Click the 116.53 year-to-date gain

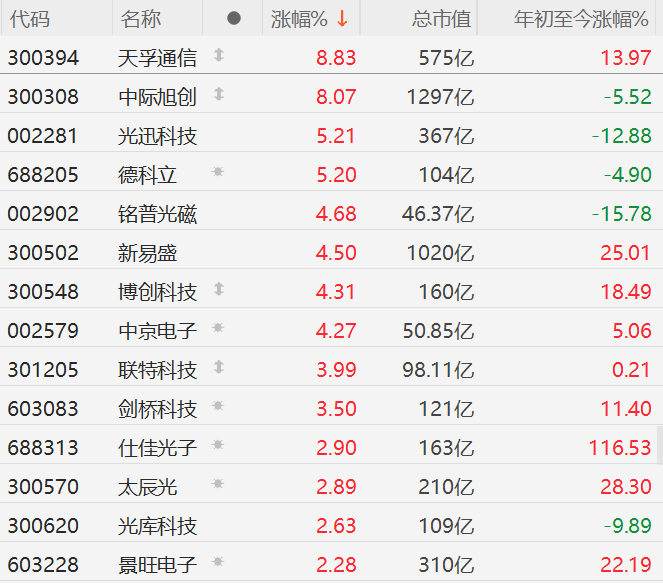point(620,448)
